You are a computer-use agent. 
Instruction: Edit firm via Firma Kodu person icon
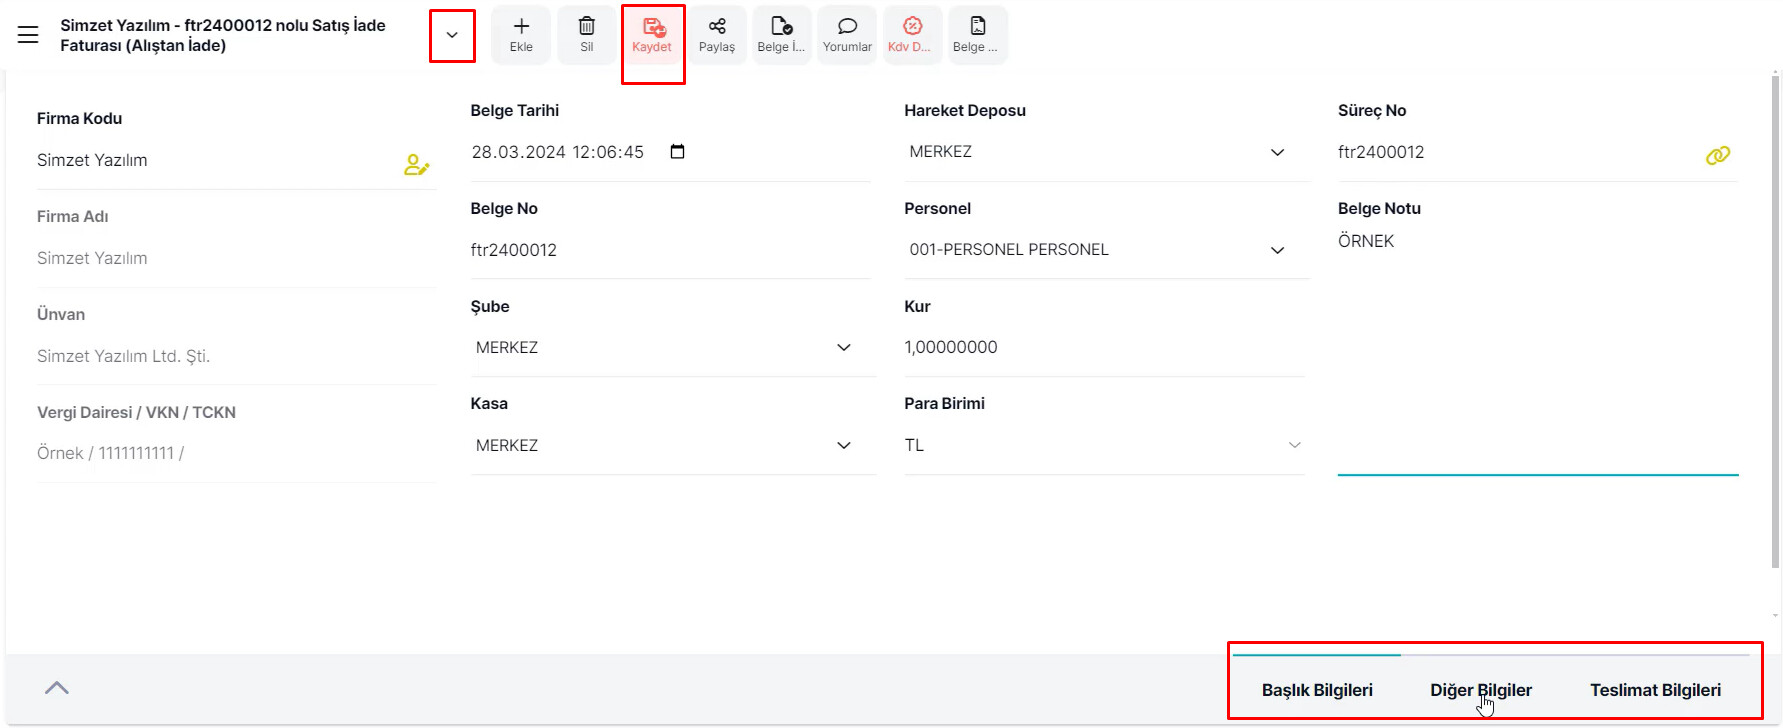point(417,164)
